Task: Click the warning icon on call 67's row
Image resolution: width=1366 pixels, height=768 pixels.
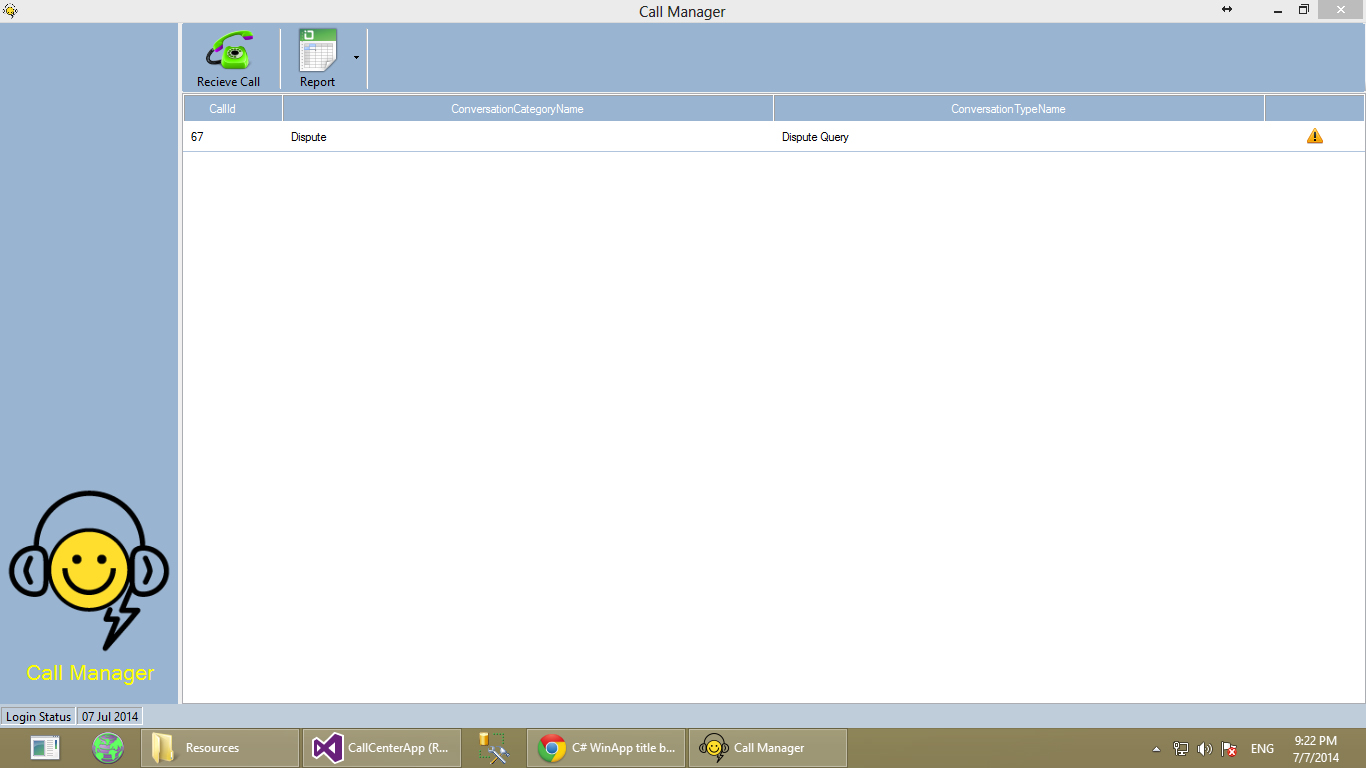Action: pos(1315,136)
